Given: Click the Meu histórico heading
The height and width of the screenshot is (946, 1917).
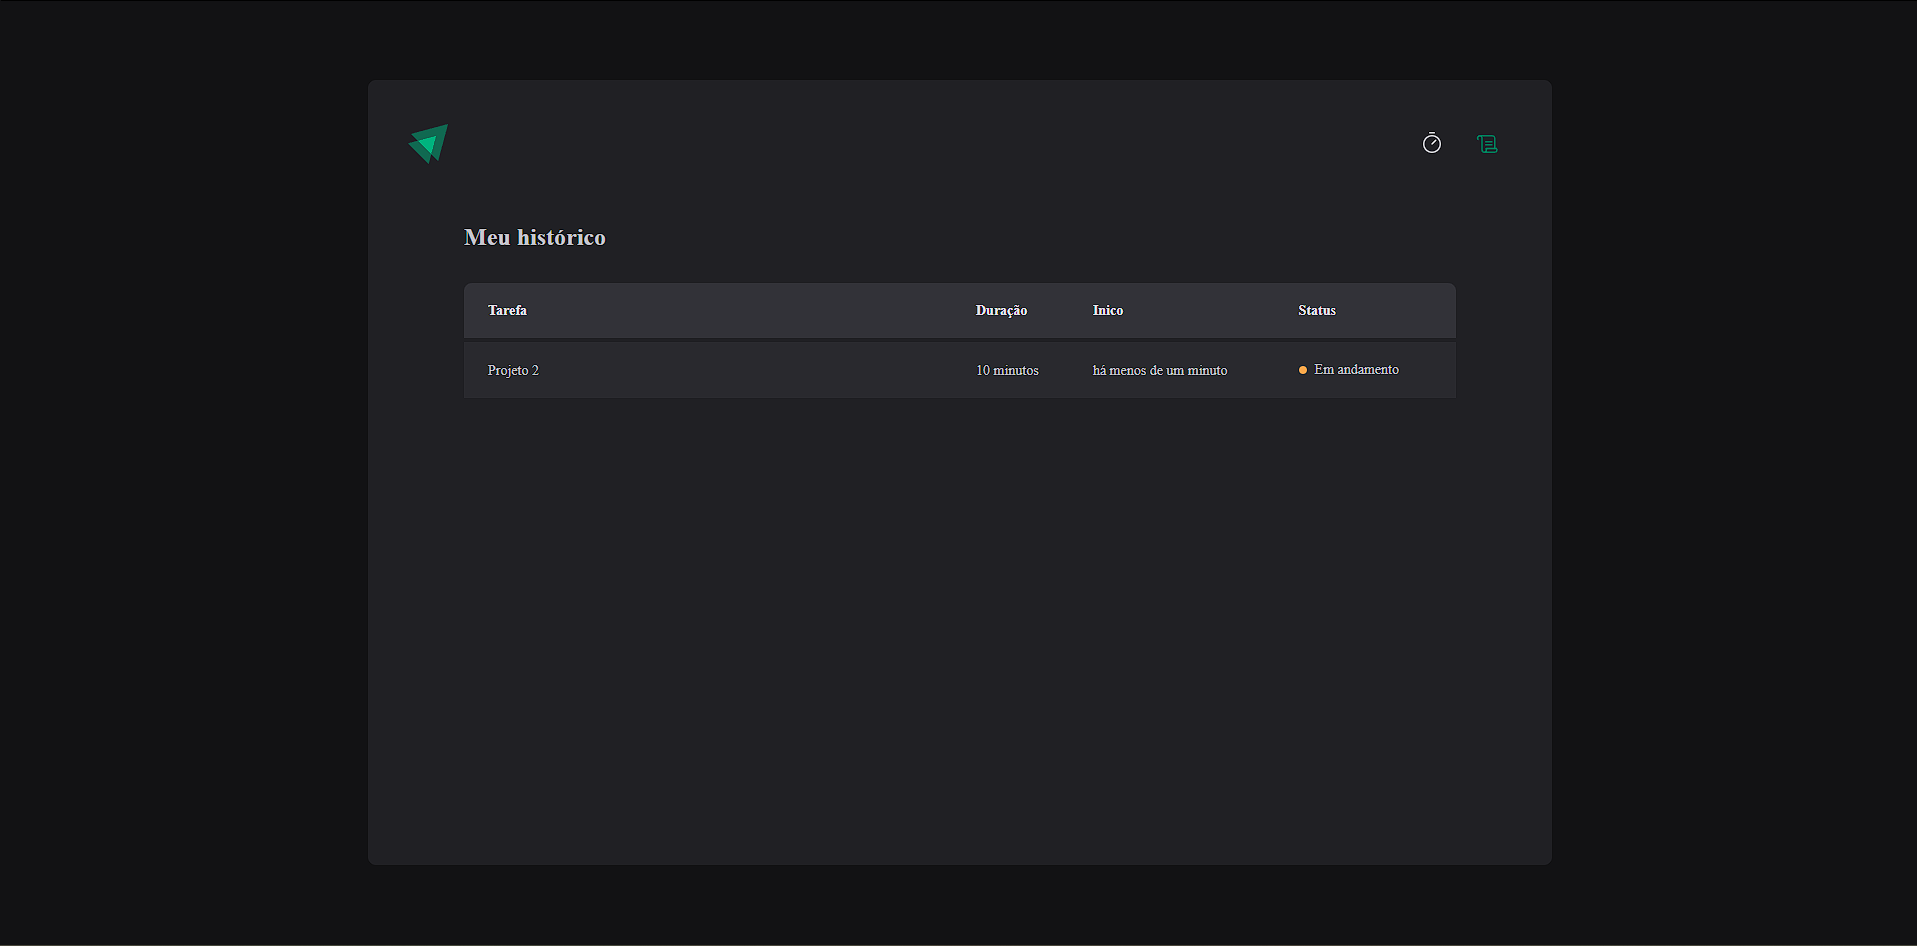Looking at the screenshot, I should pos(535,237).
